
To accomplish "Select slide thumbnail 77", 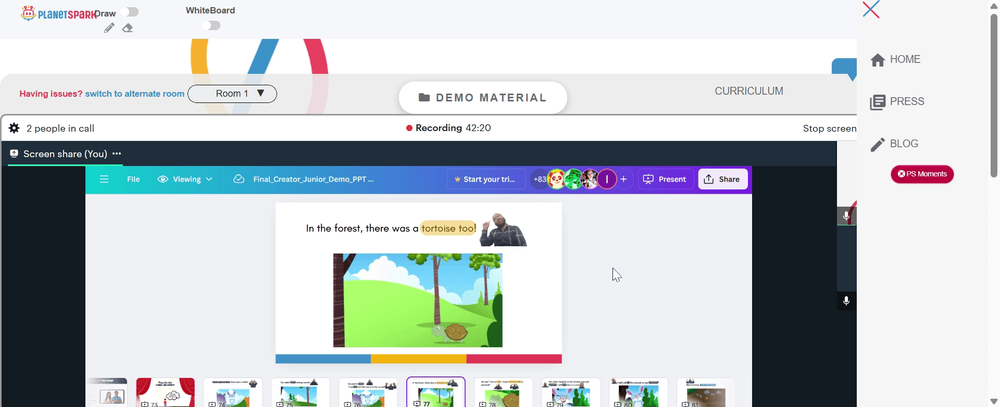I will coord(436,392).
